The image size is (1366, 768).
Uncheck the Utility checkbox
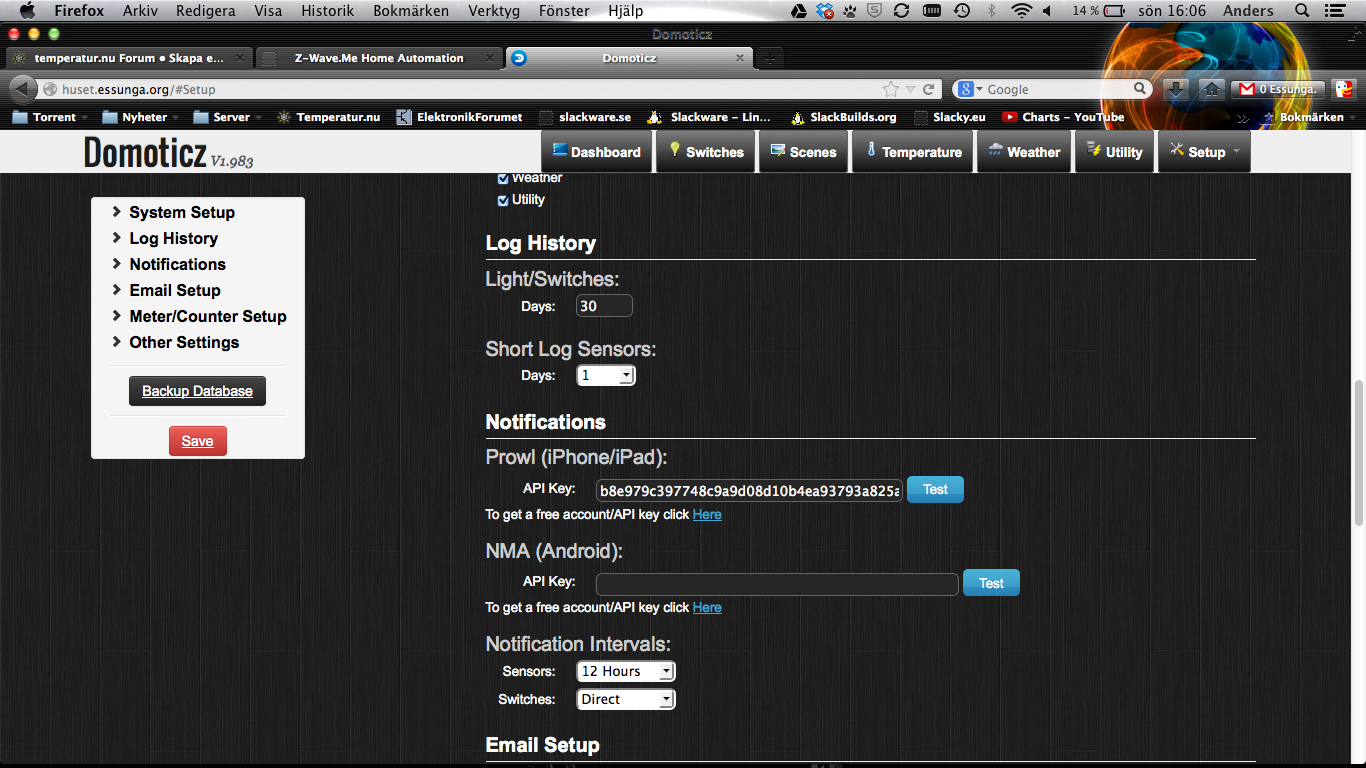coord(503,200)
